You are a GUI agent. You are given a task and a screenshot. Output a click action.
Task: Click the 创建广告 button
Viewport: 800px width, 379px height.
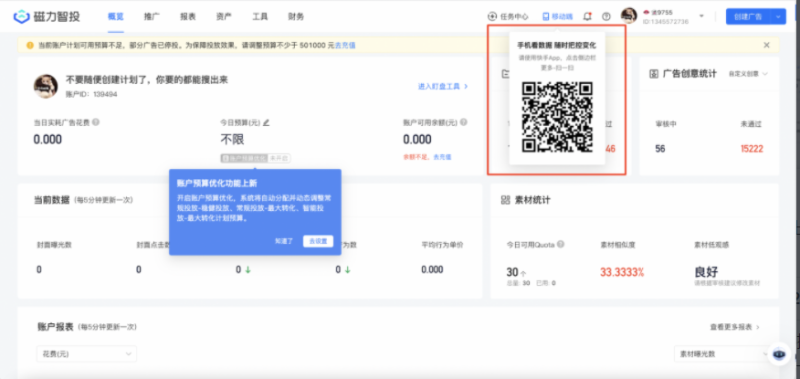748,16
